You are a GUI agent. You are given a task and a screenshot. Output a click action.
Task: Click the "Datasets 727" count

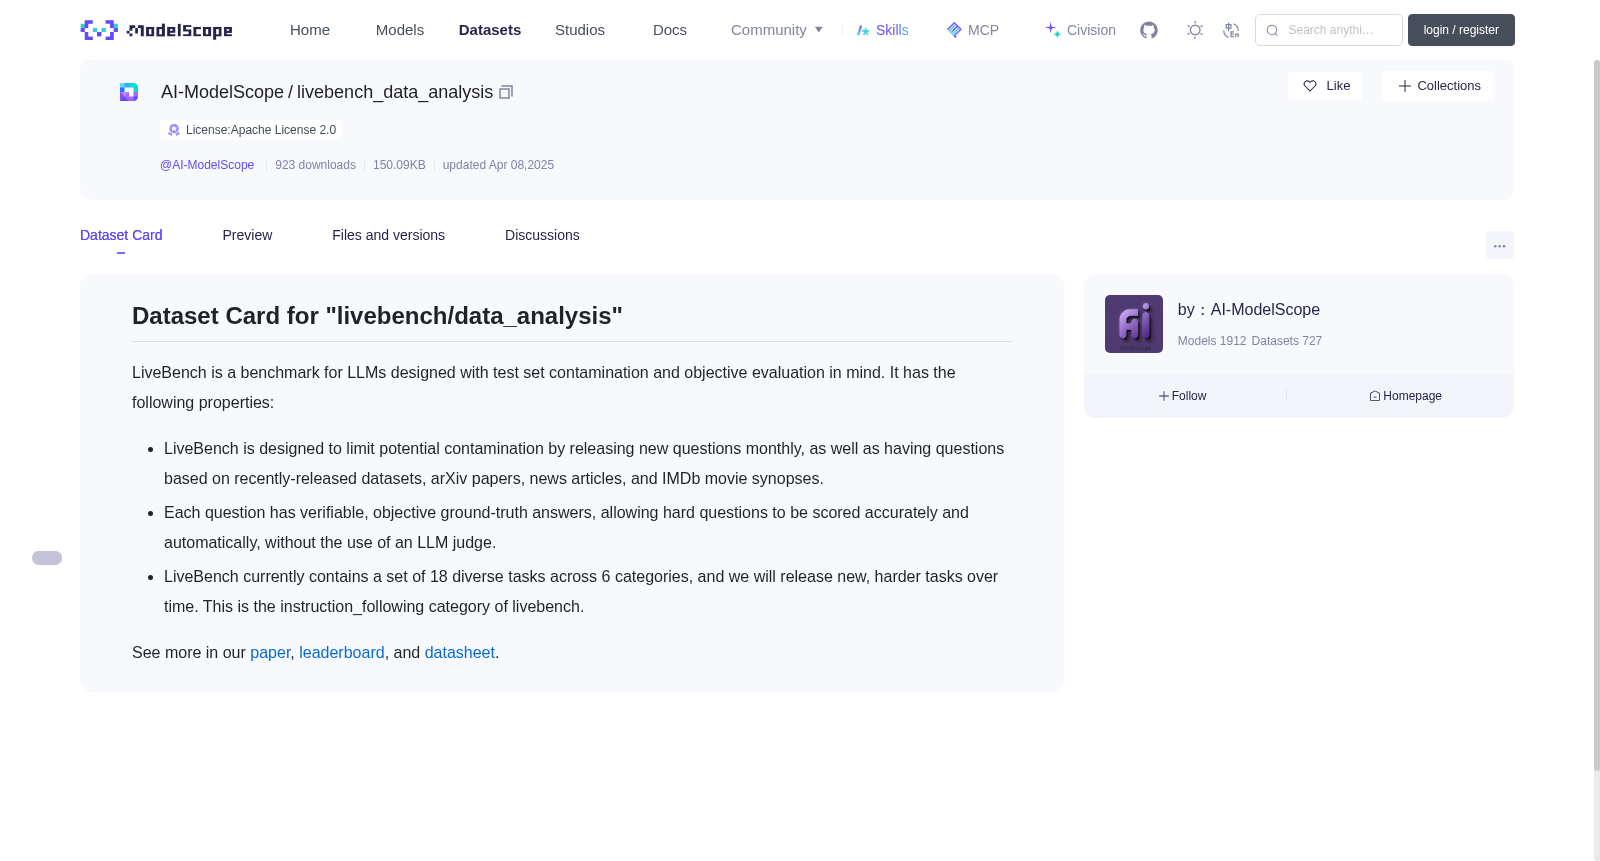(1287, 341)
